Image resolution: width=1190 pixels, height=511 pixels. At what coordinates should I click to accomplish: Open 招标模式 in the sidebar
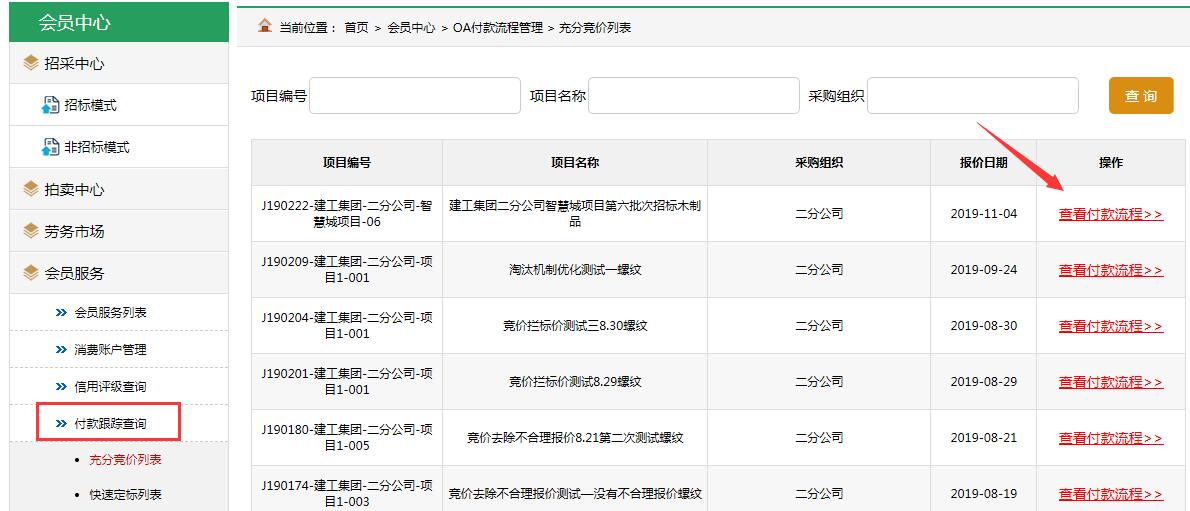(118, 105)
